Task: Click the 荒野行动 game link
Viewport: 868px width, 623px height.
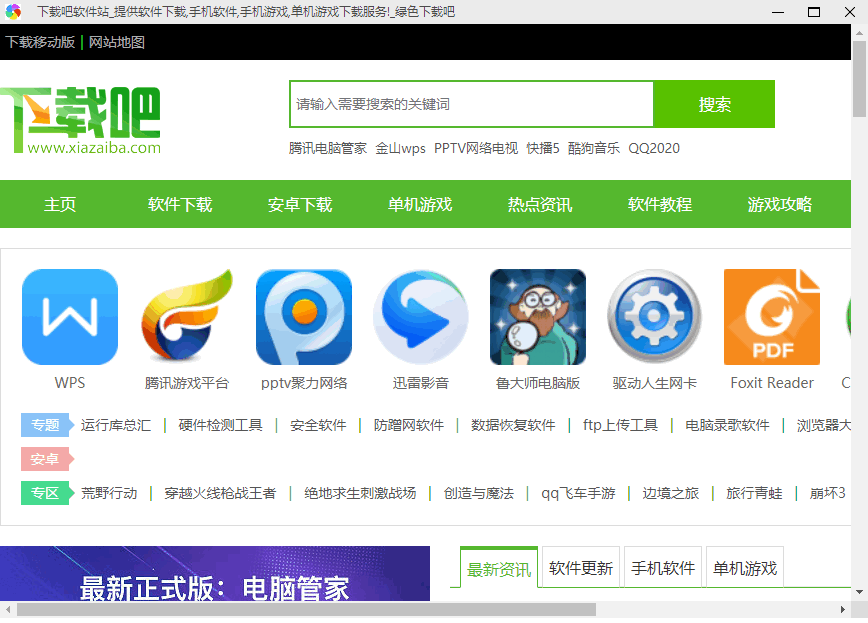Action: (109, 493)
